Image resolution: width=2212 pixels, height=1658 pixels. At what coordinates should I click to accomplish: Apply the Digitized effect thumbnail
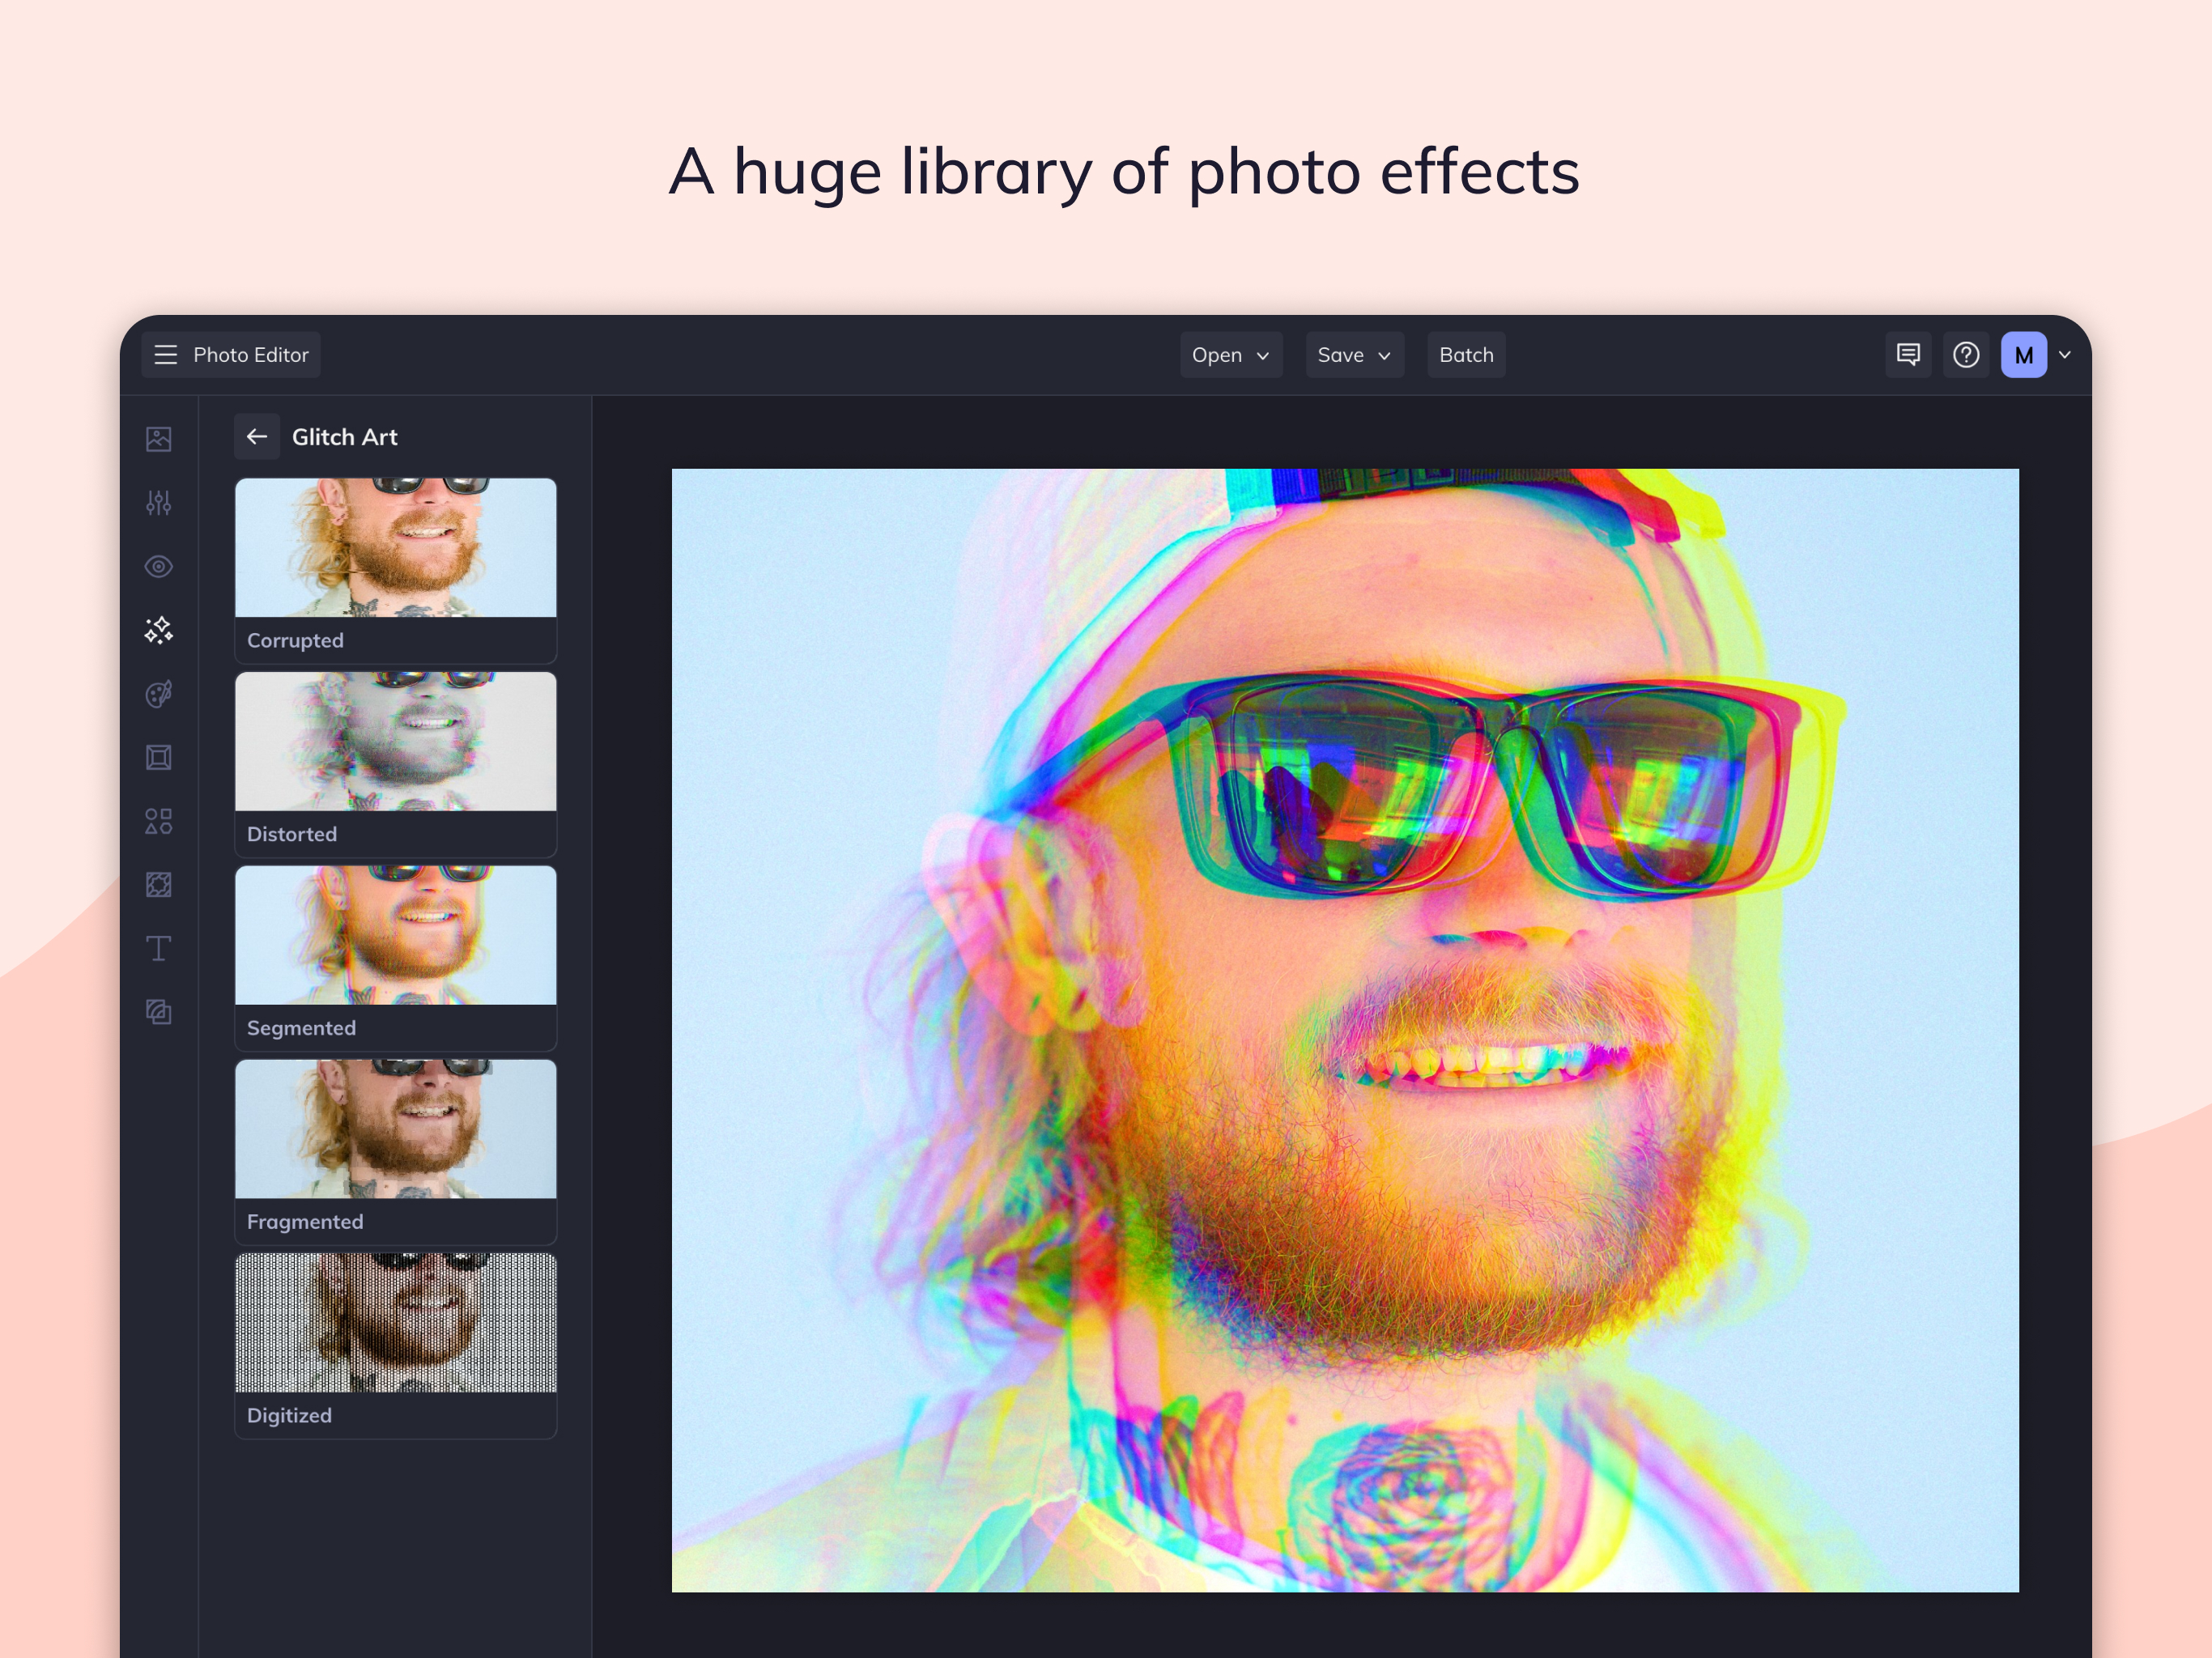[396, 1323]
